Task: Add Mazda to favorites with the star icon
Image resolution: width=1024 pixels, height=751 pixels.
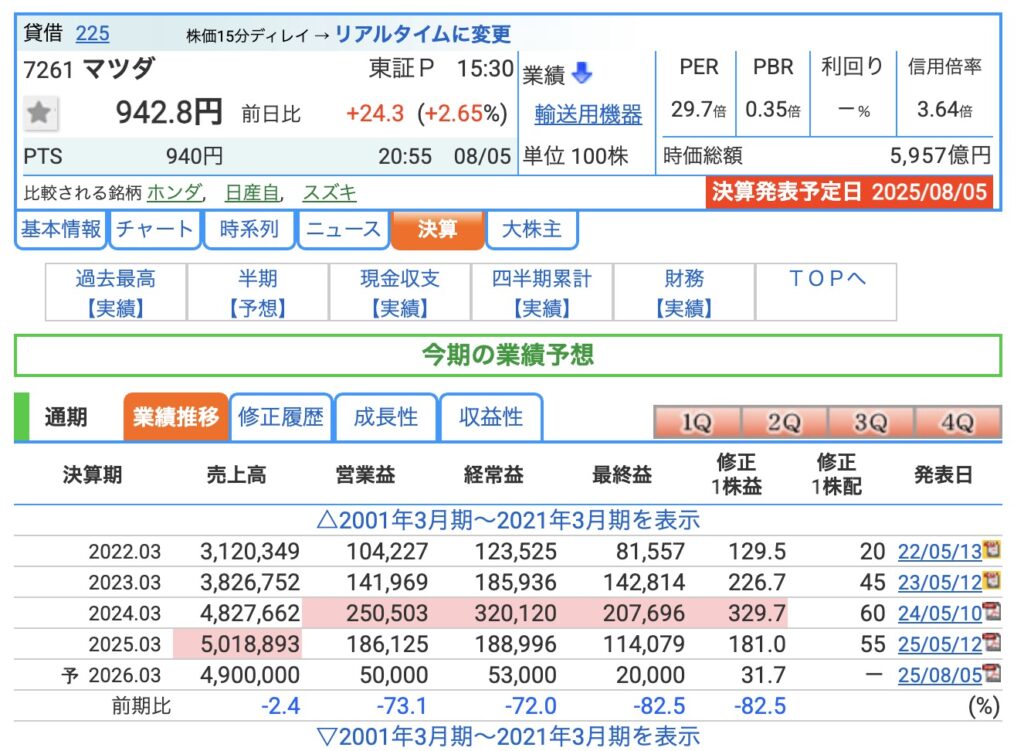Action: (40, 114)
